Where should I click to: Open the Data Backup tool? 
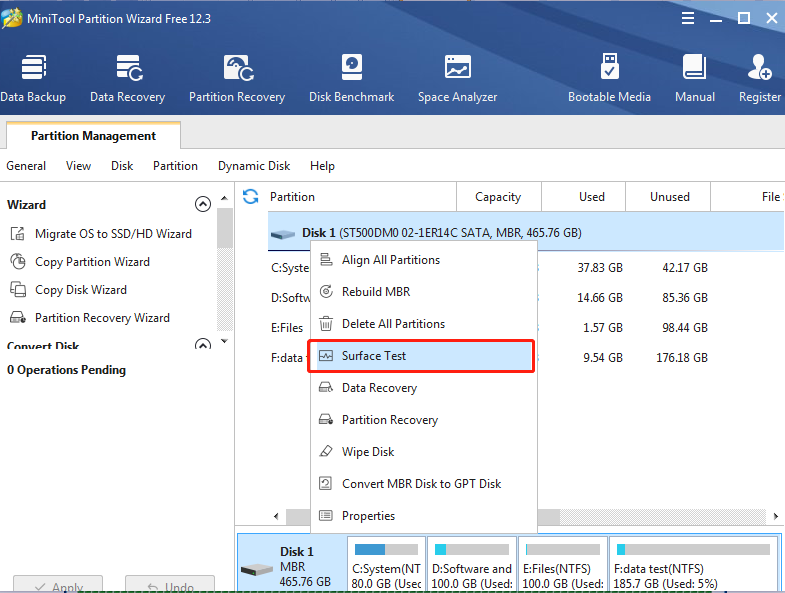click(33, 78)
